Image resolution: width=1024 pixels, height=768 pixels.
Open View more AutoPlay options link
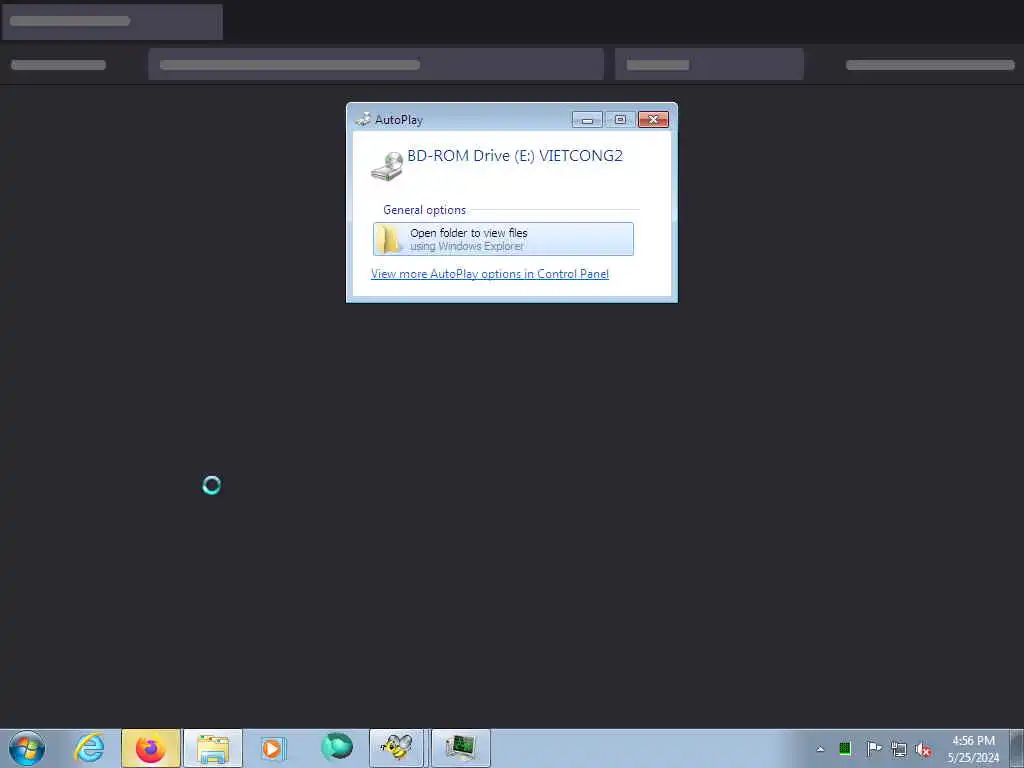click(490, 274)
